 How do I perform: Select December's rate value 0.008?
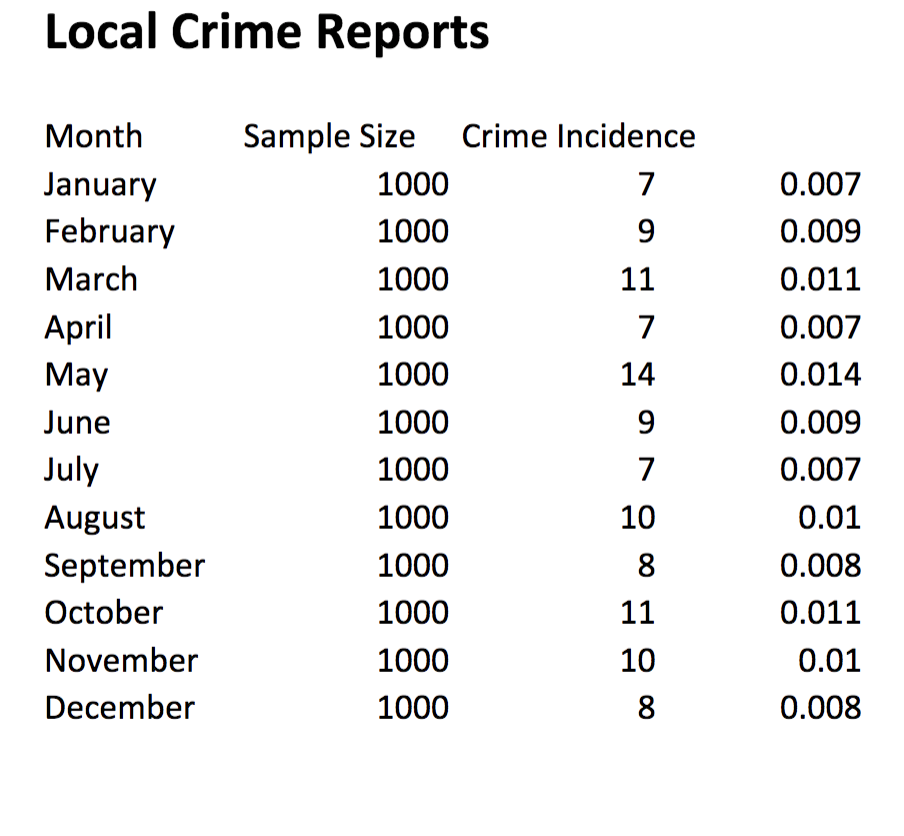[822, 708]
